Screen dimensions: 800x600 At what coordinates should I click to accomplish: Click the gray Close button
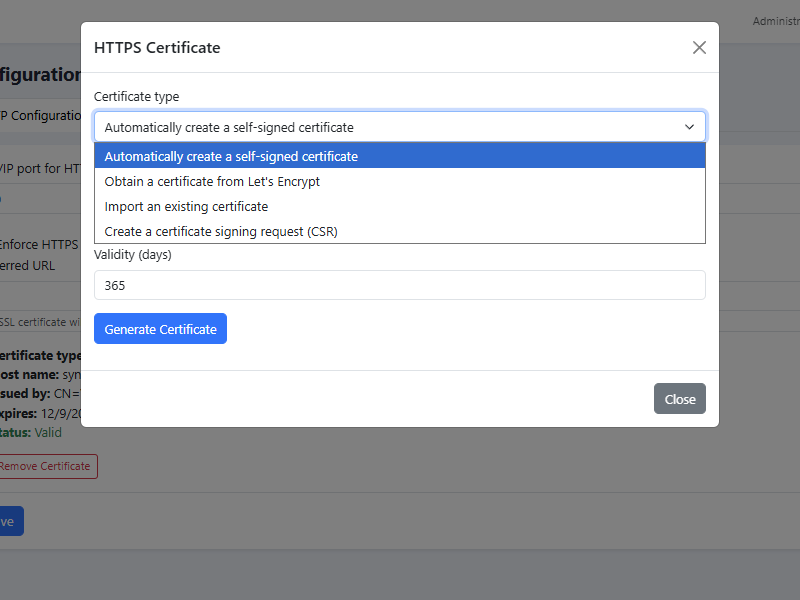[680, 398]
